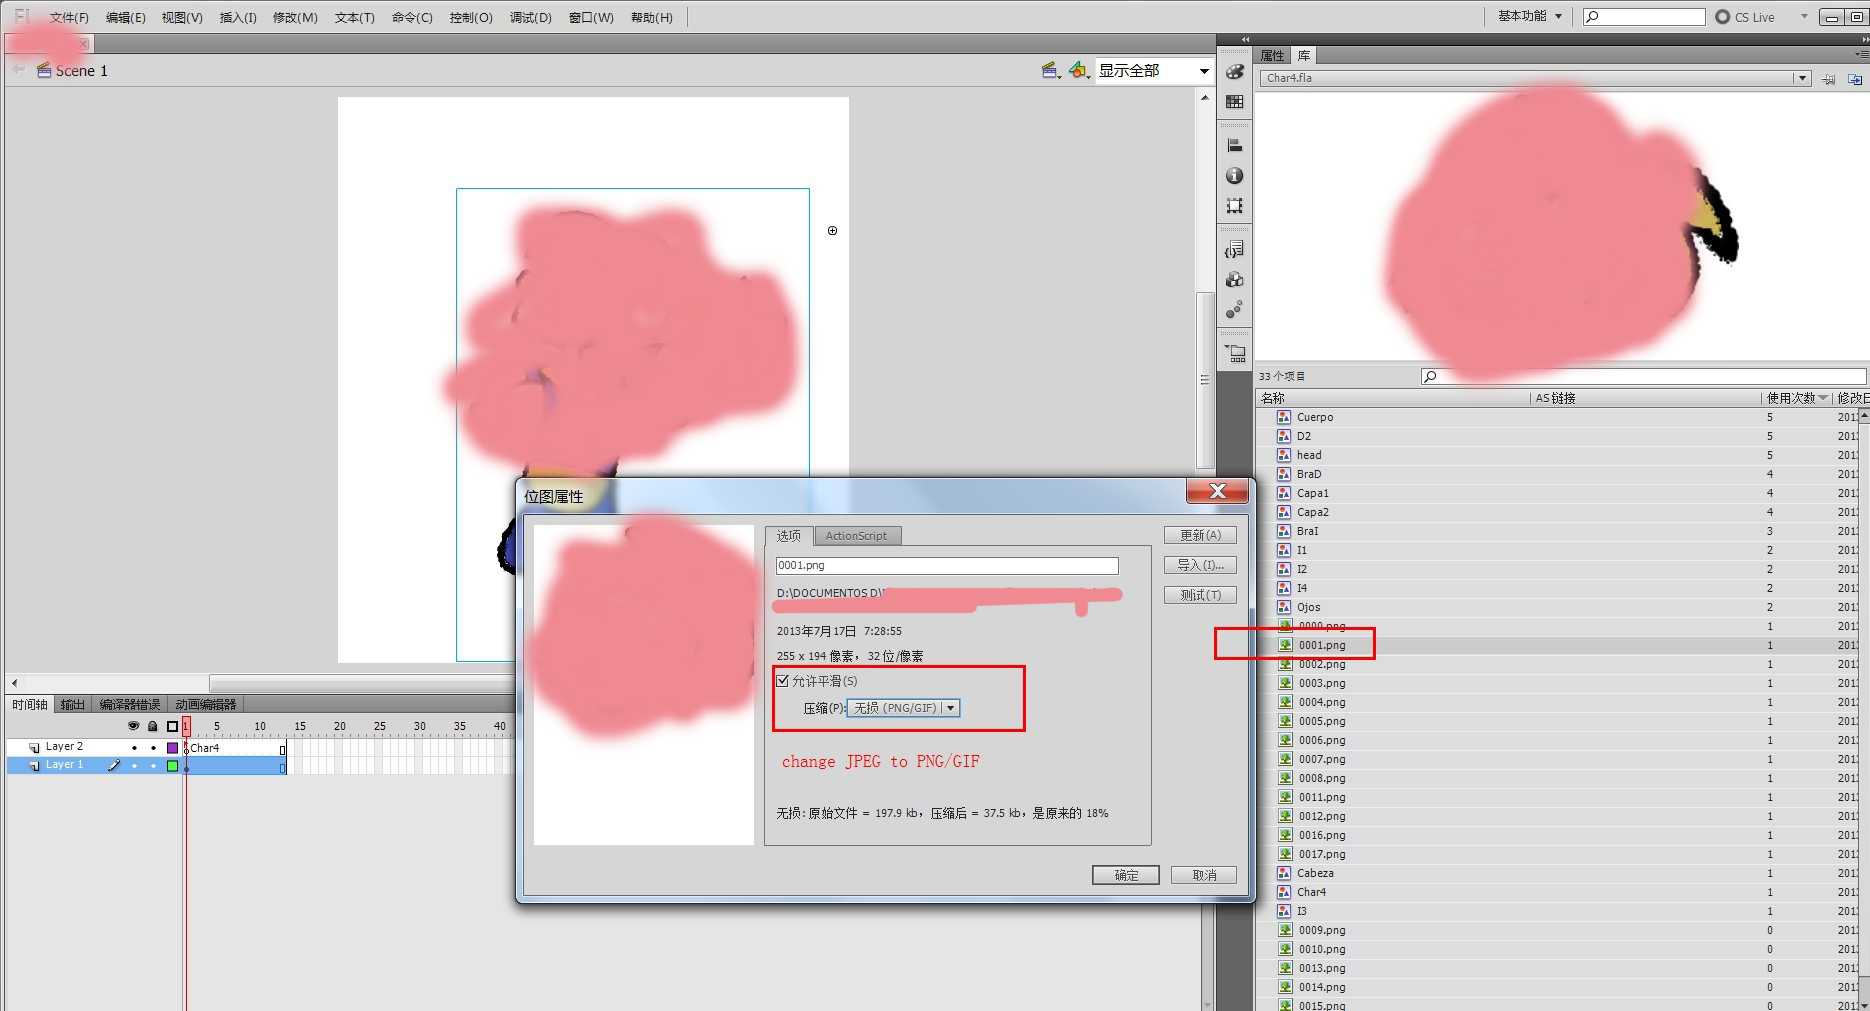Open the Modify menu
Image resolution: width=1870 pixels, height=1011 pixels.
pos(295,18)
